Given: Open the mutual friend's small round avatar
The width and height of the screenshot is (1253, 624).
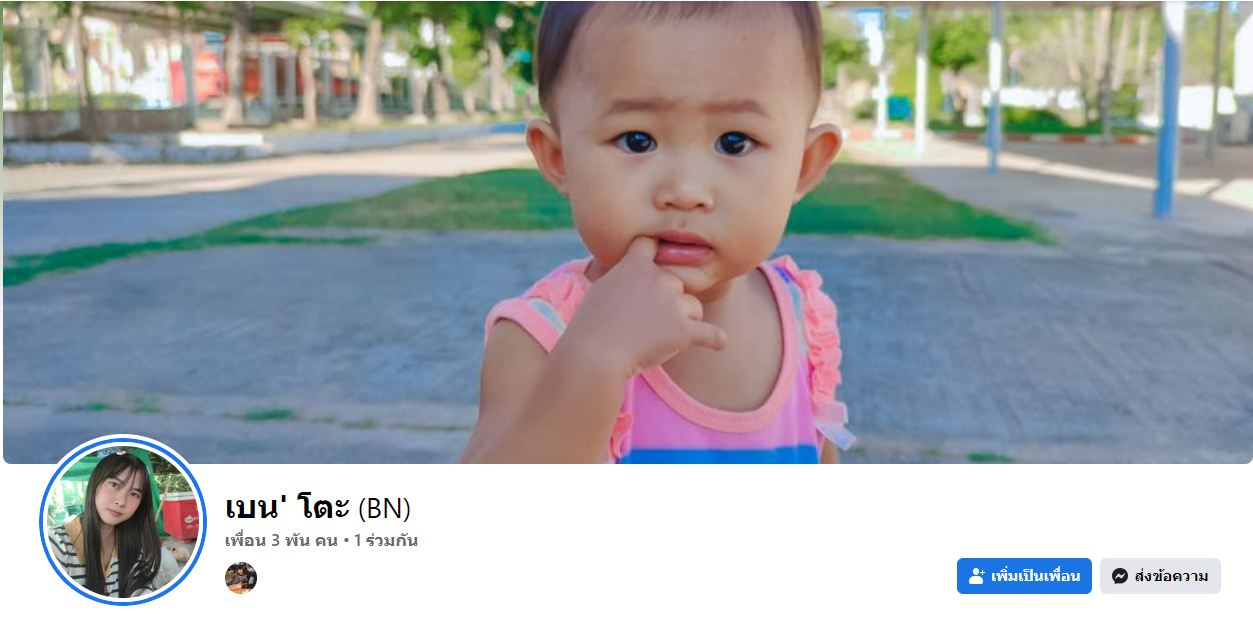Looking at the screenshot, I should pos(241,578).
